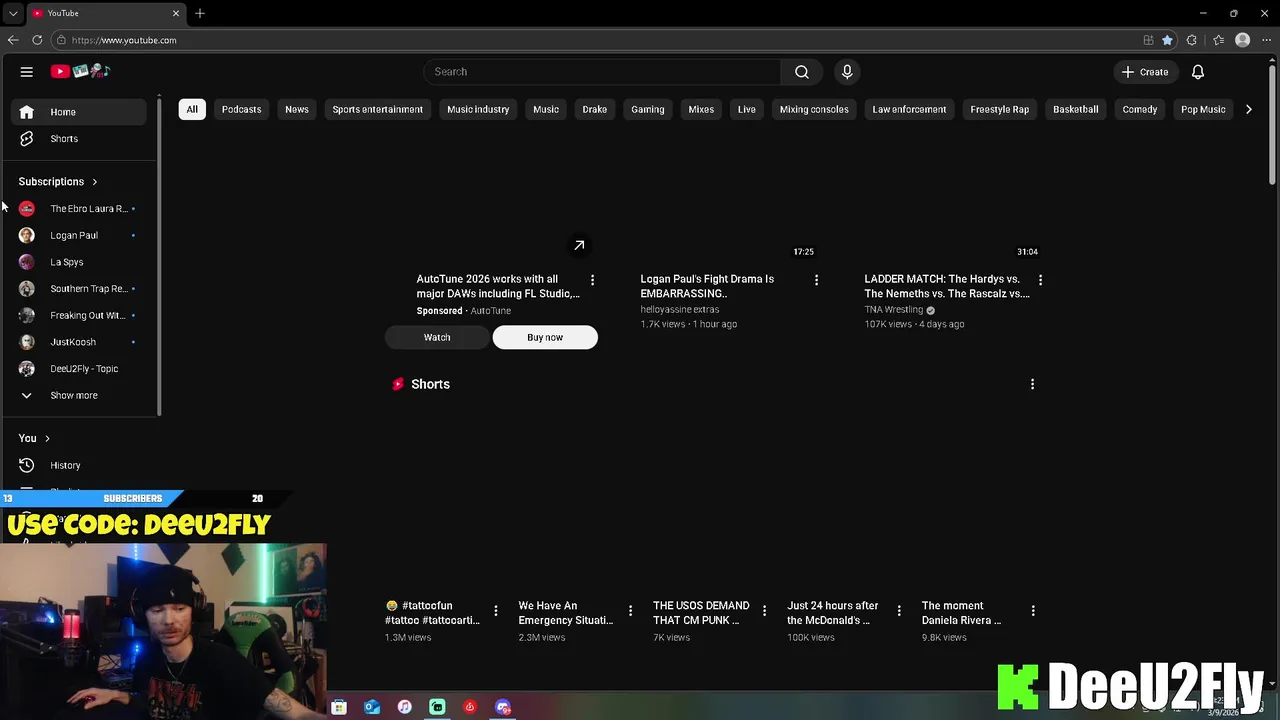Viewport: 1280px width, 720px height.
Task: Select the News filter chip
Action: tap(297, 109)
